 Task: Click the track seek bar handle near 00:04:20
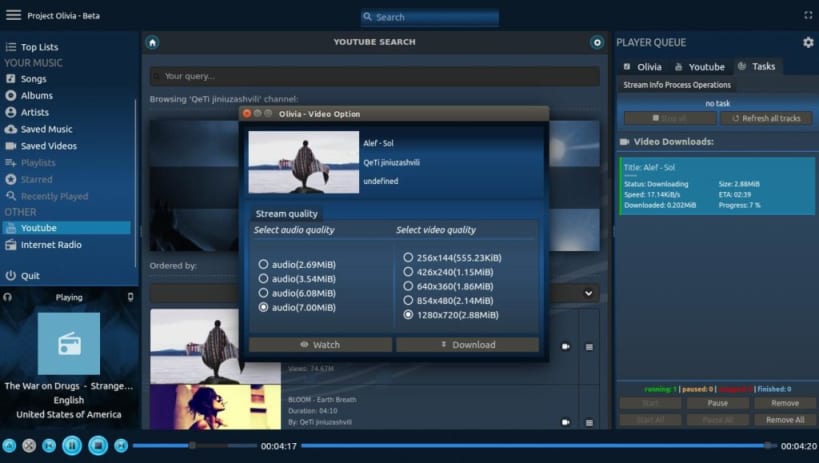(768, 446)
